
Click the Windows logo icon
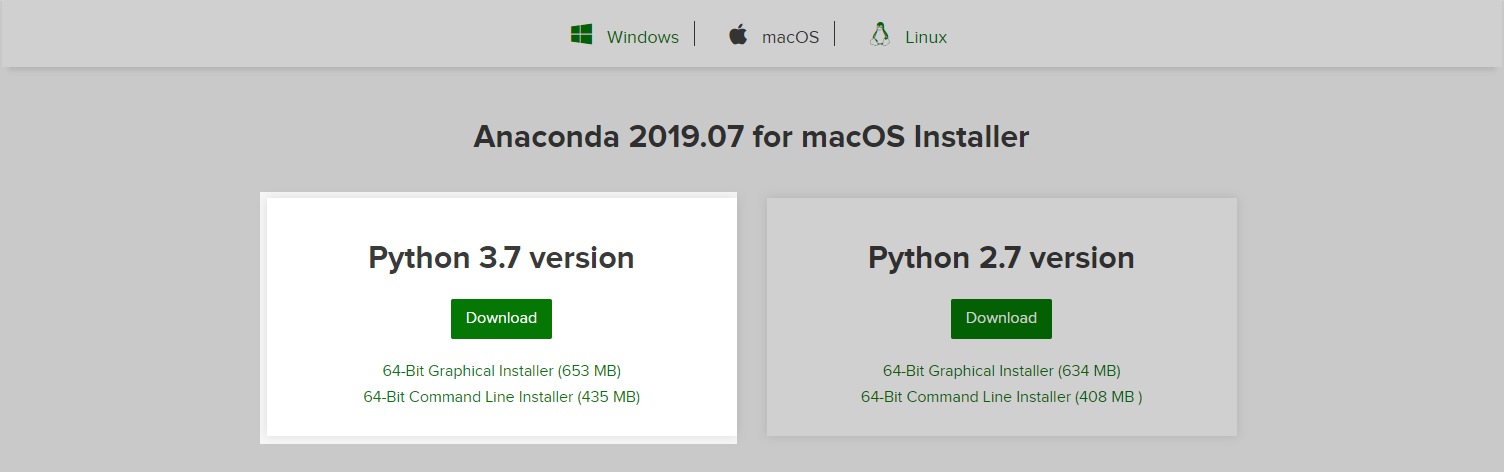click(581, 36)
